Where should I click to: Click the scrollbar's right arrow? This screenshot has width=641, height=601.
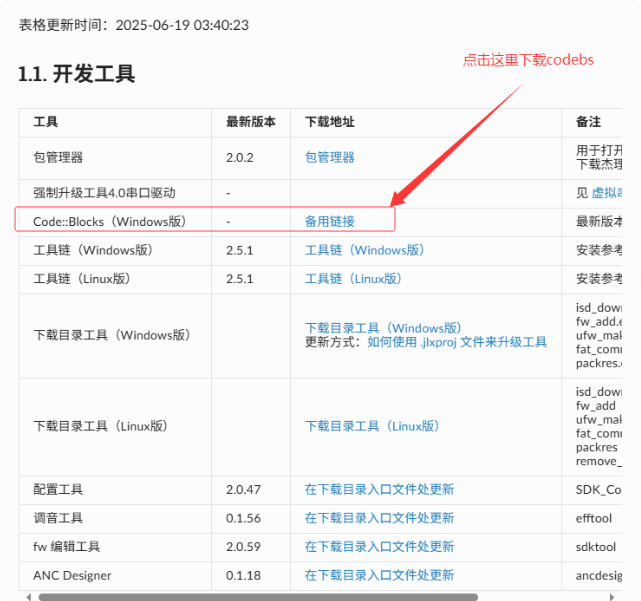tap(612, 597)
